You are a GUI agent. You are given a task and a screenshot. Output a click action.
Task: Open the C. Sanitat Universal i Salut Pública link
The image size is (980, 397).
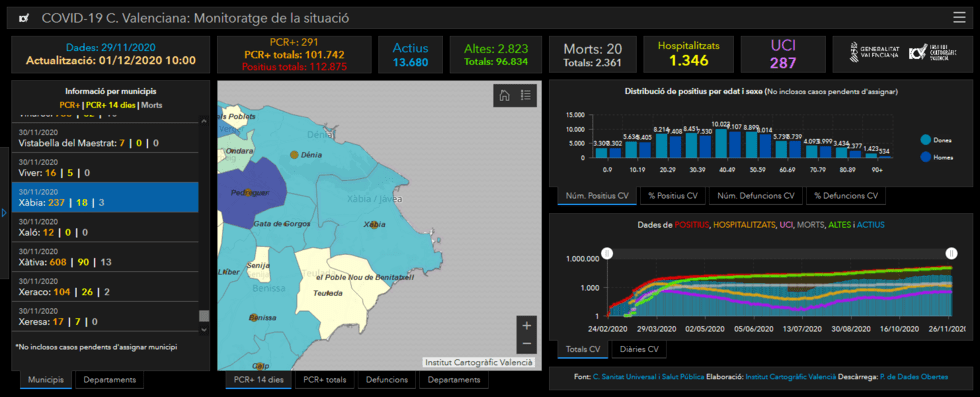(648, 377)
